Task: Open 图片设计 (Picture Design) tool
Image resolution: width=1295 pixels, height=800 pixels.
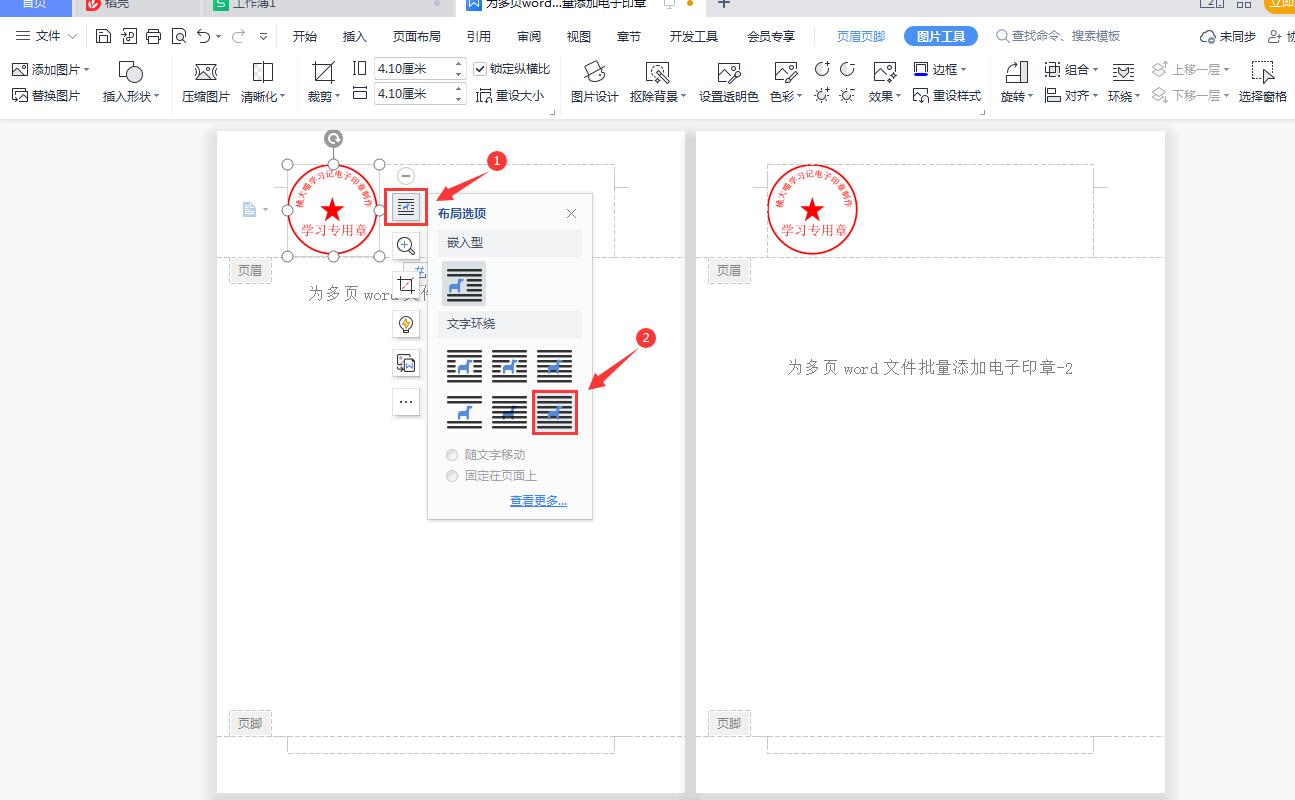Action: click(594, 82)
